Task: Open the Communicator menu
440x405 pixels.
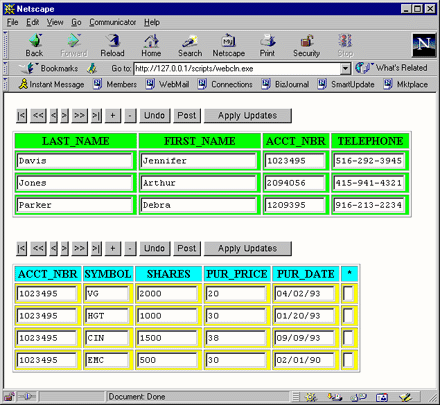Action: [x=112, y=22]
